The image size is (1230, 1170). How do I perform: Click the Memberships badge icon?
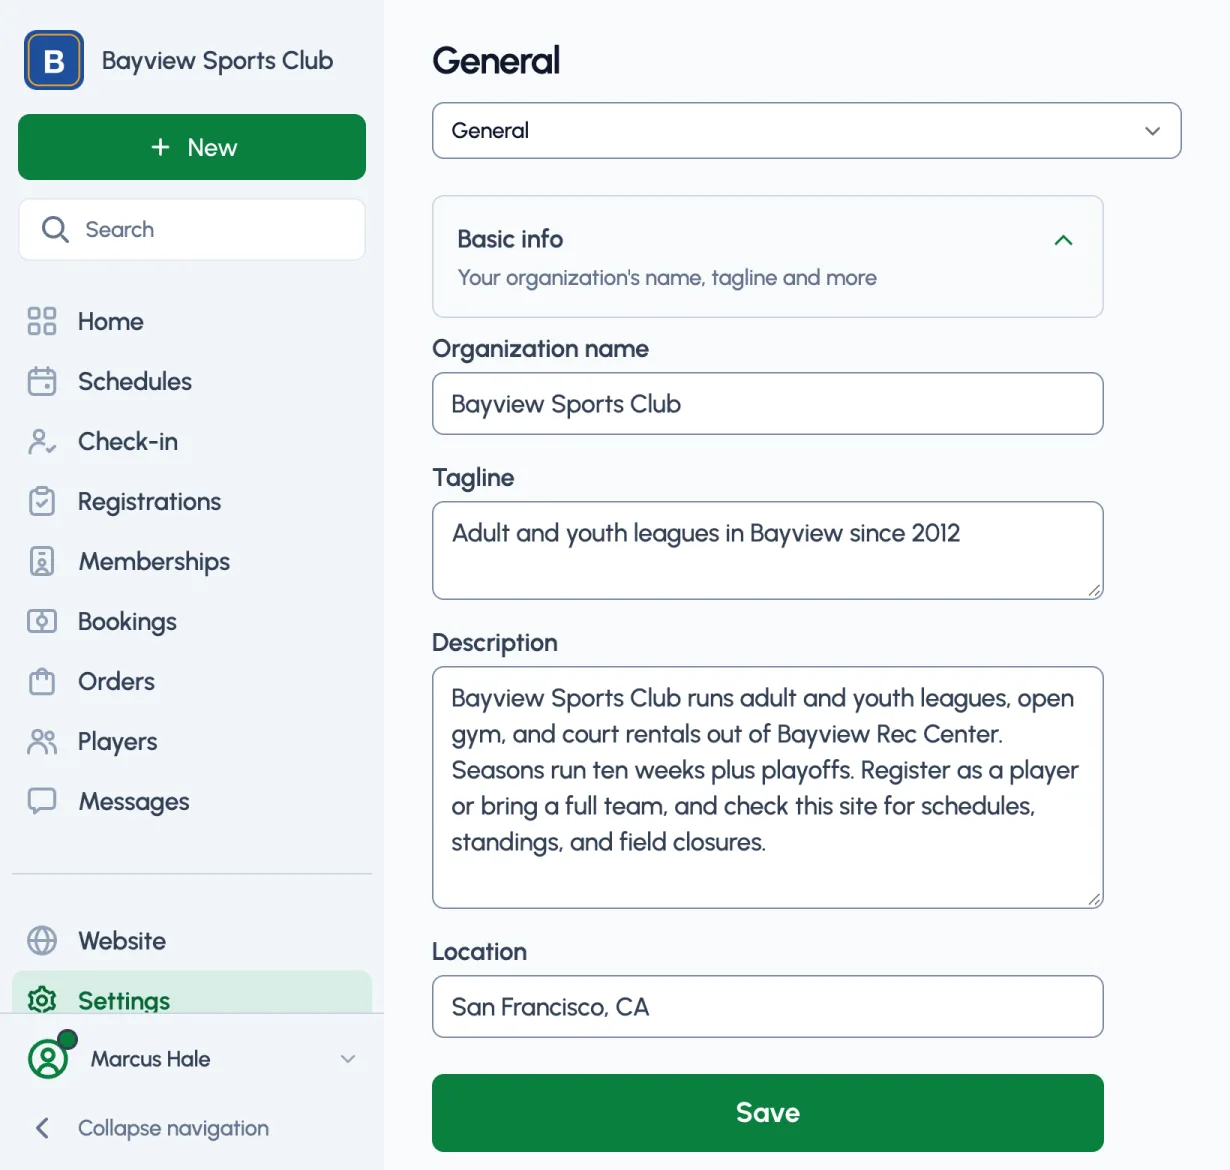click(42, 561)
